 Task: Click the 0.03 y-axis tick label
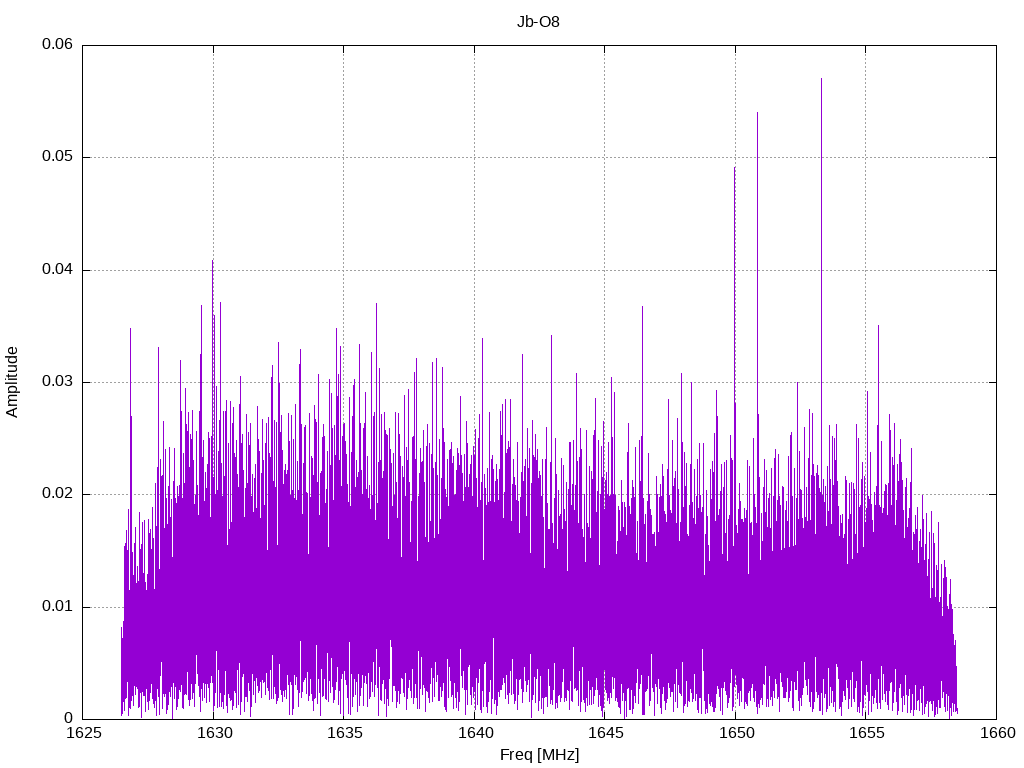coord(57,381)
